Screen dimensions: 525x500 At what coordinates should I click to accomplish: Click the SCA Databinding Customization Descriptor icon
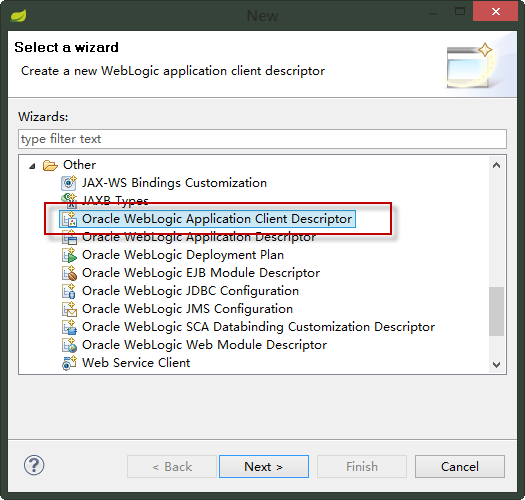[x=69, y=327]
